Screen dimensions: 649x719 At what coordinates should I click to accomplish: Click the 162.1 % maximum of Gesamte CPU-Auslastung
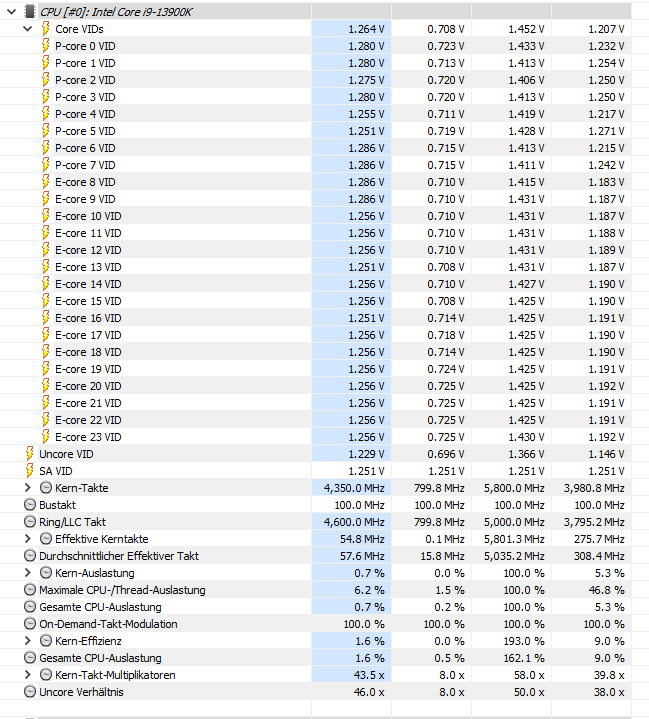pyautogui.click(x=524, y=658)
